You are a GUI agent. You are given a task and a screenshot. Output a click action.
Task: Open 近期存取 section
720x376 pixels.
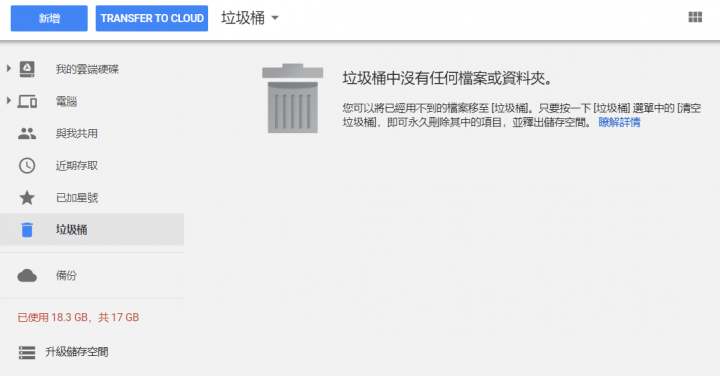click(77, 166)
